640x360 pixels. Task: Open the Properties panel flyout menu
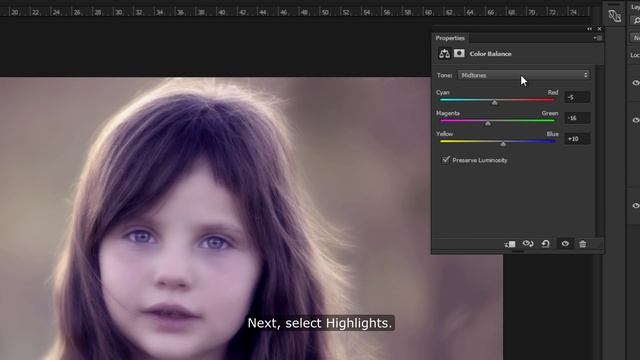point(598,38)
